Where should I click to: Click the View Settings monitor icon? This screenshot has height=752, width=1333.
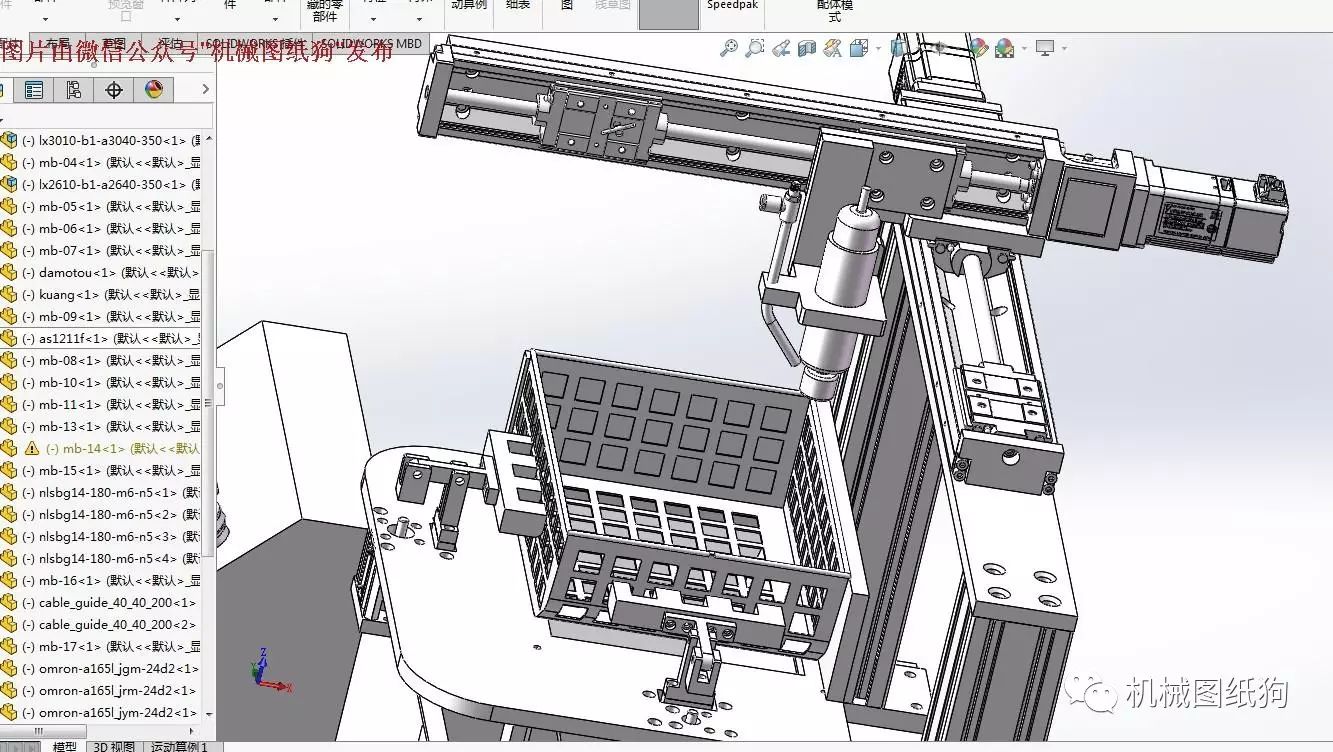tap(1045, 47)
